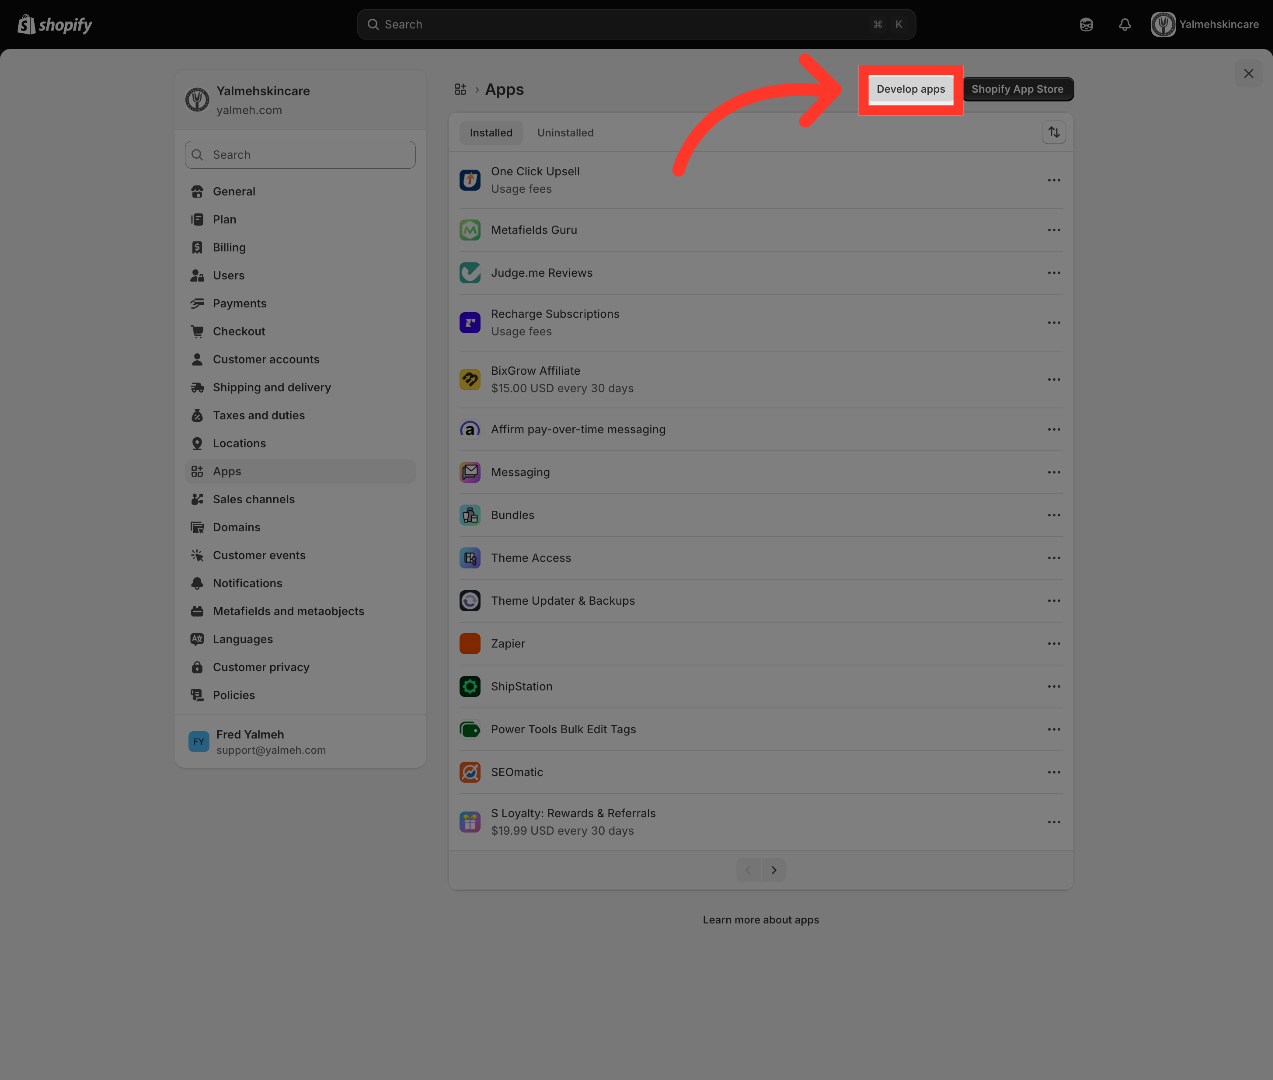This screenshot has width=1273, height=1080.
Task: Click the One Click Upsell app icon
Action: click(470, 180)
